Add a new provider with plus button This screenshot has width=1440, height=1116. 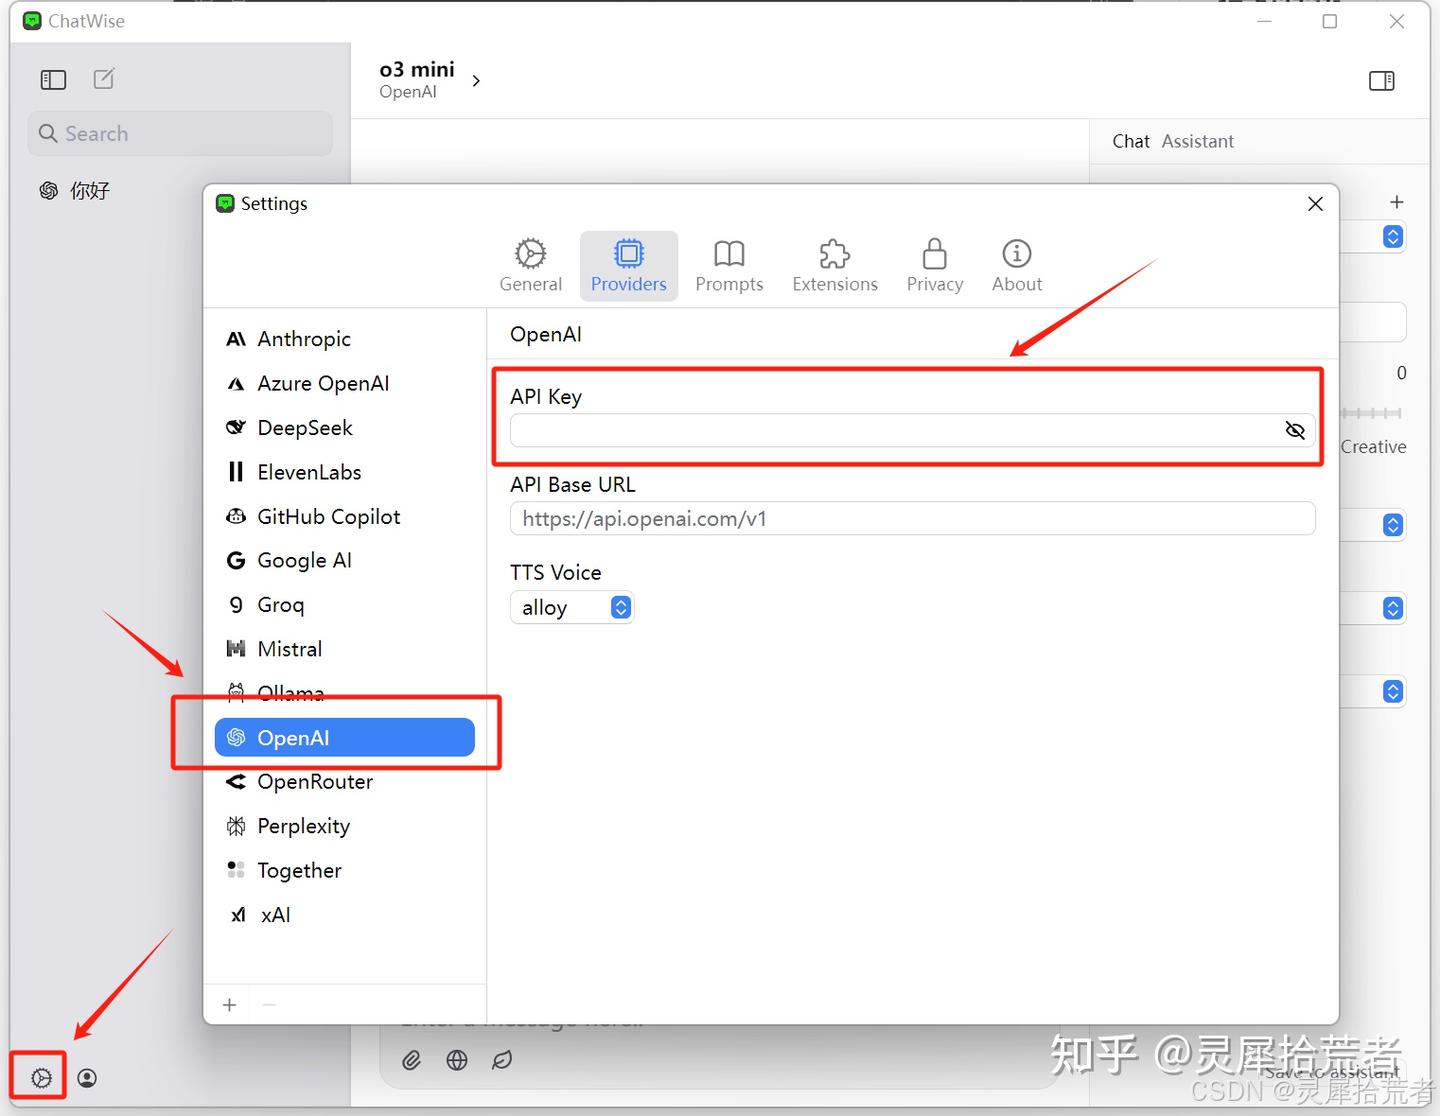(228, 1004)
